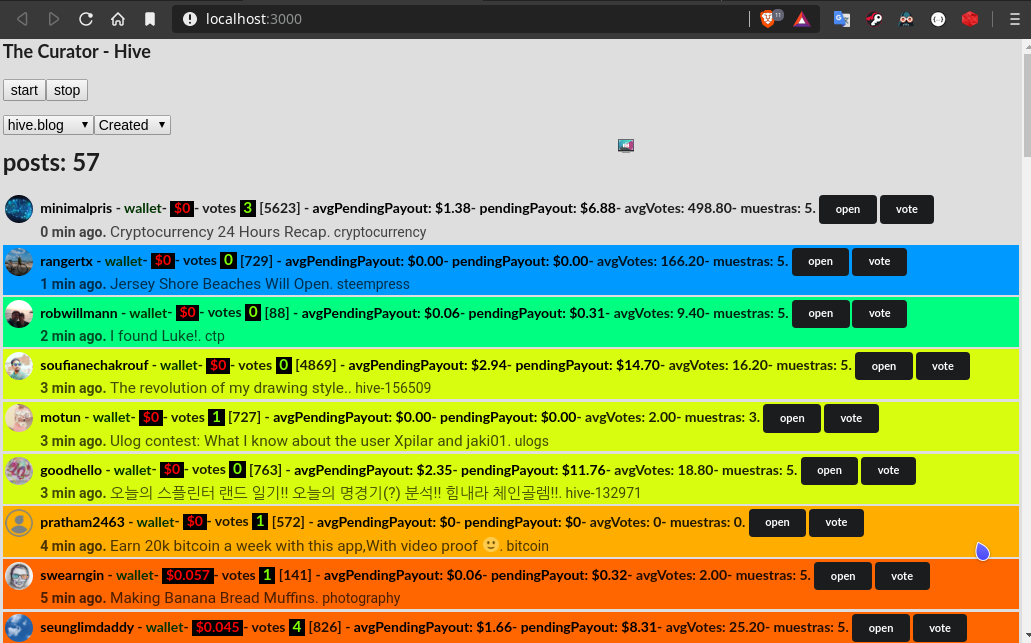Click title 'Cryptocurrency 24 Hours Recap'
This screenshot has height=643, width=1031.
click(x=219, y=232)
